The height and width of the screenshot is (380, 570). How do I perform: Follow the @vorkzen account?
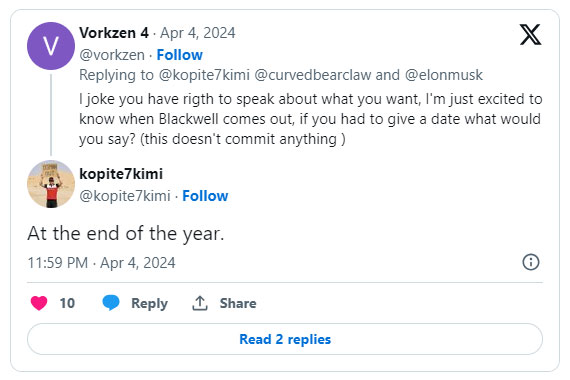180,55
